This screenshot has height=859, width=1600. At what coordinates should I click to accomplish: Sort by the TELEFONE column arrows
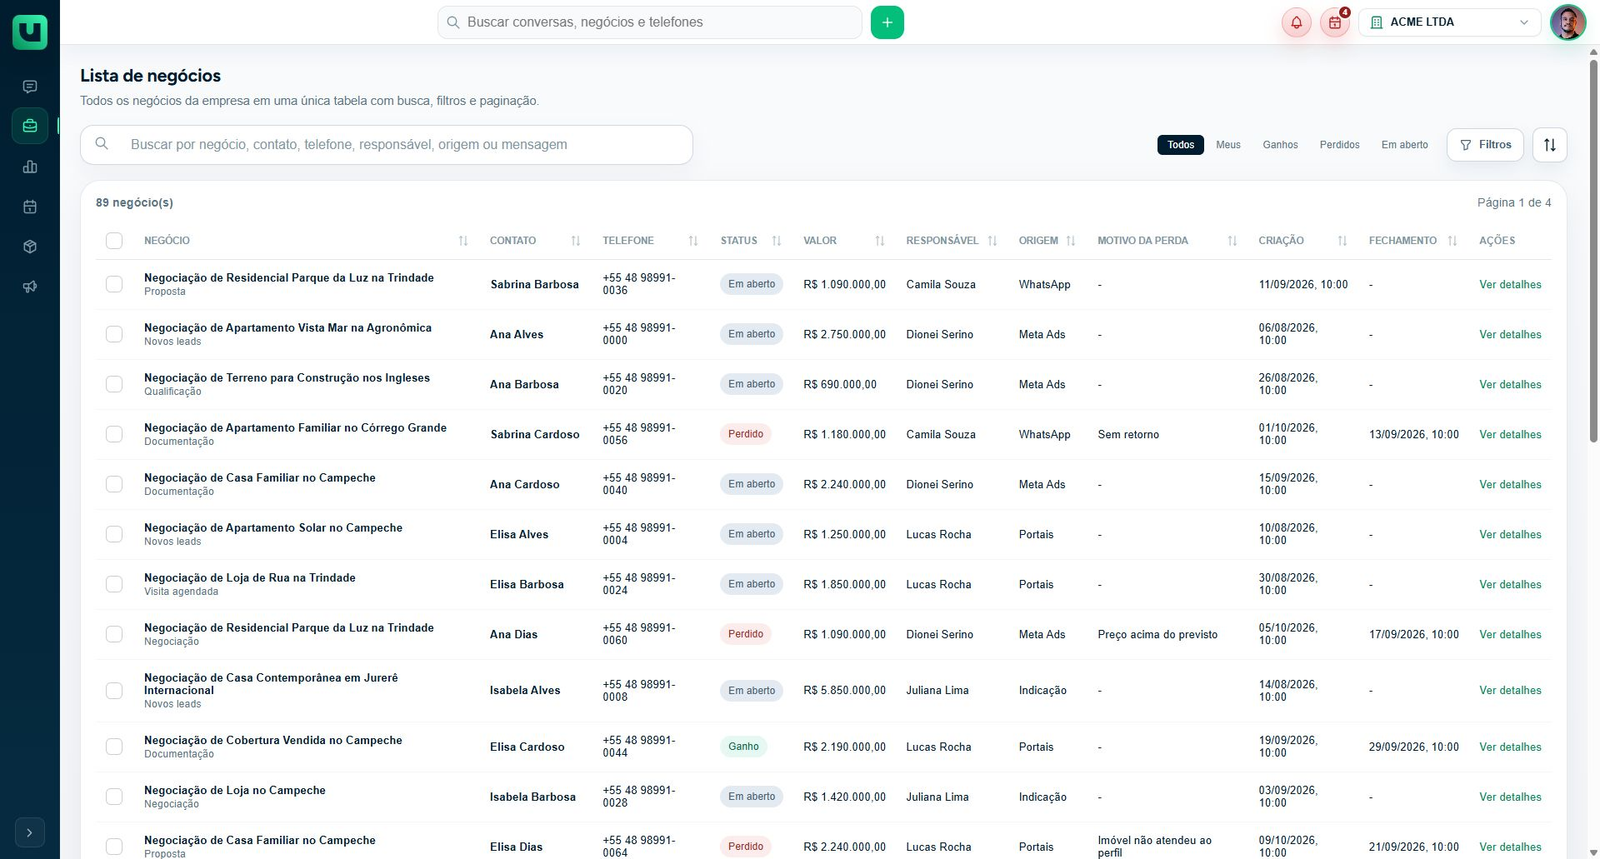point(693,241)
